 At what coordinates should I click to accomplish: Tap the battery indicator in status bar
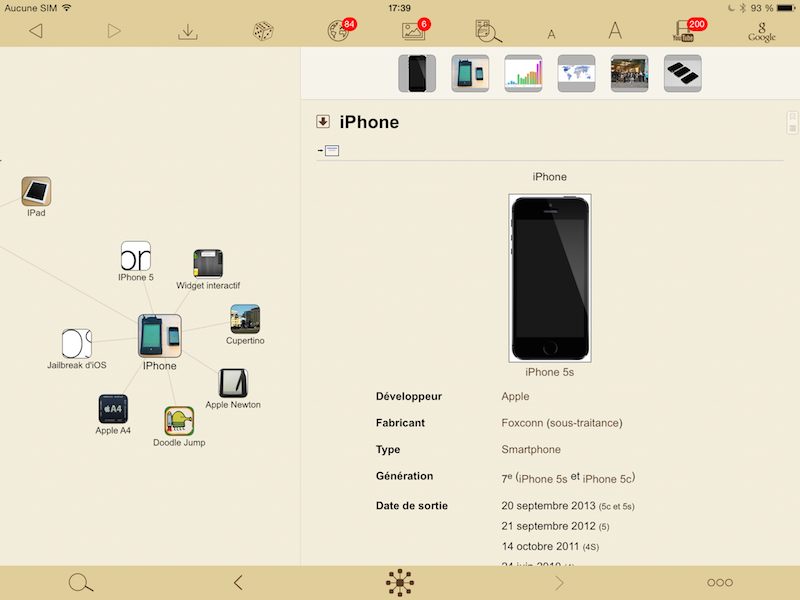point(786,8)
